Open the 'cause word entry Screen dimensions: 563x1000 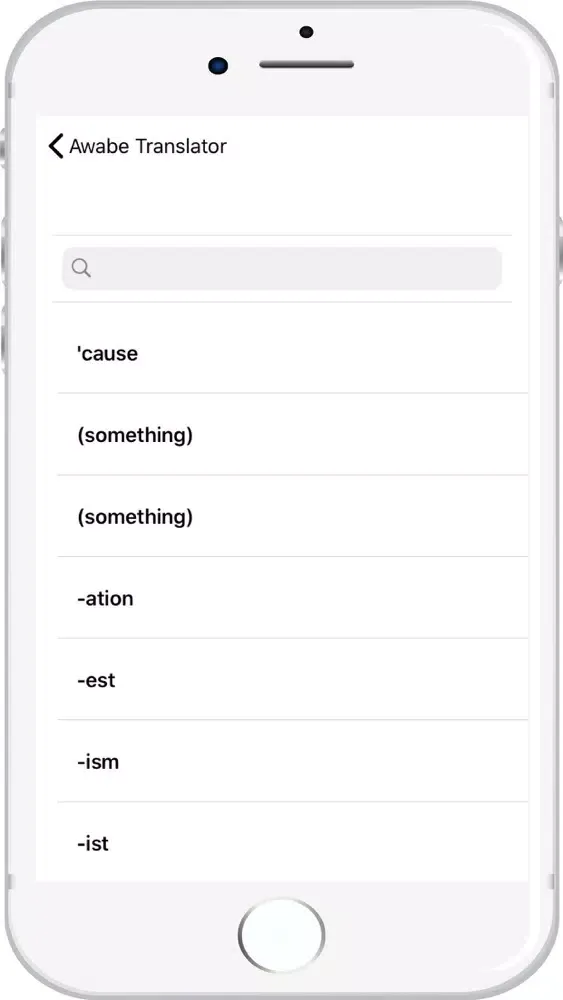tap(293, 353)
